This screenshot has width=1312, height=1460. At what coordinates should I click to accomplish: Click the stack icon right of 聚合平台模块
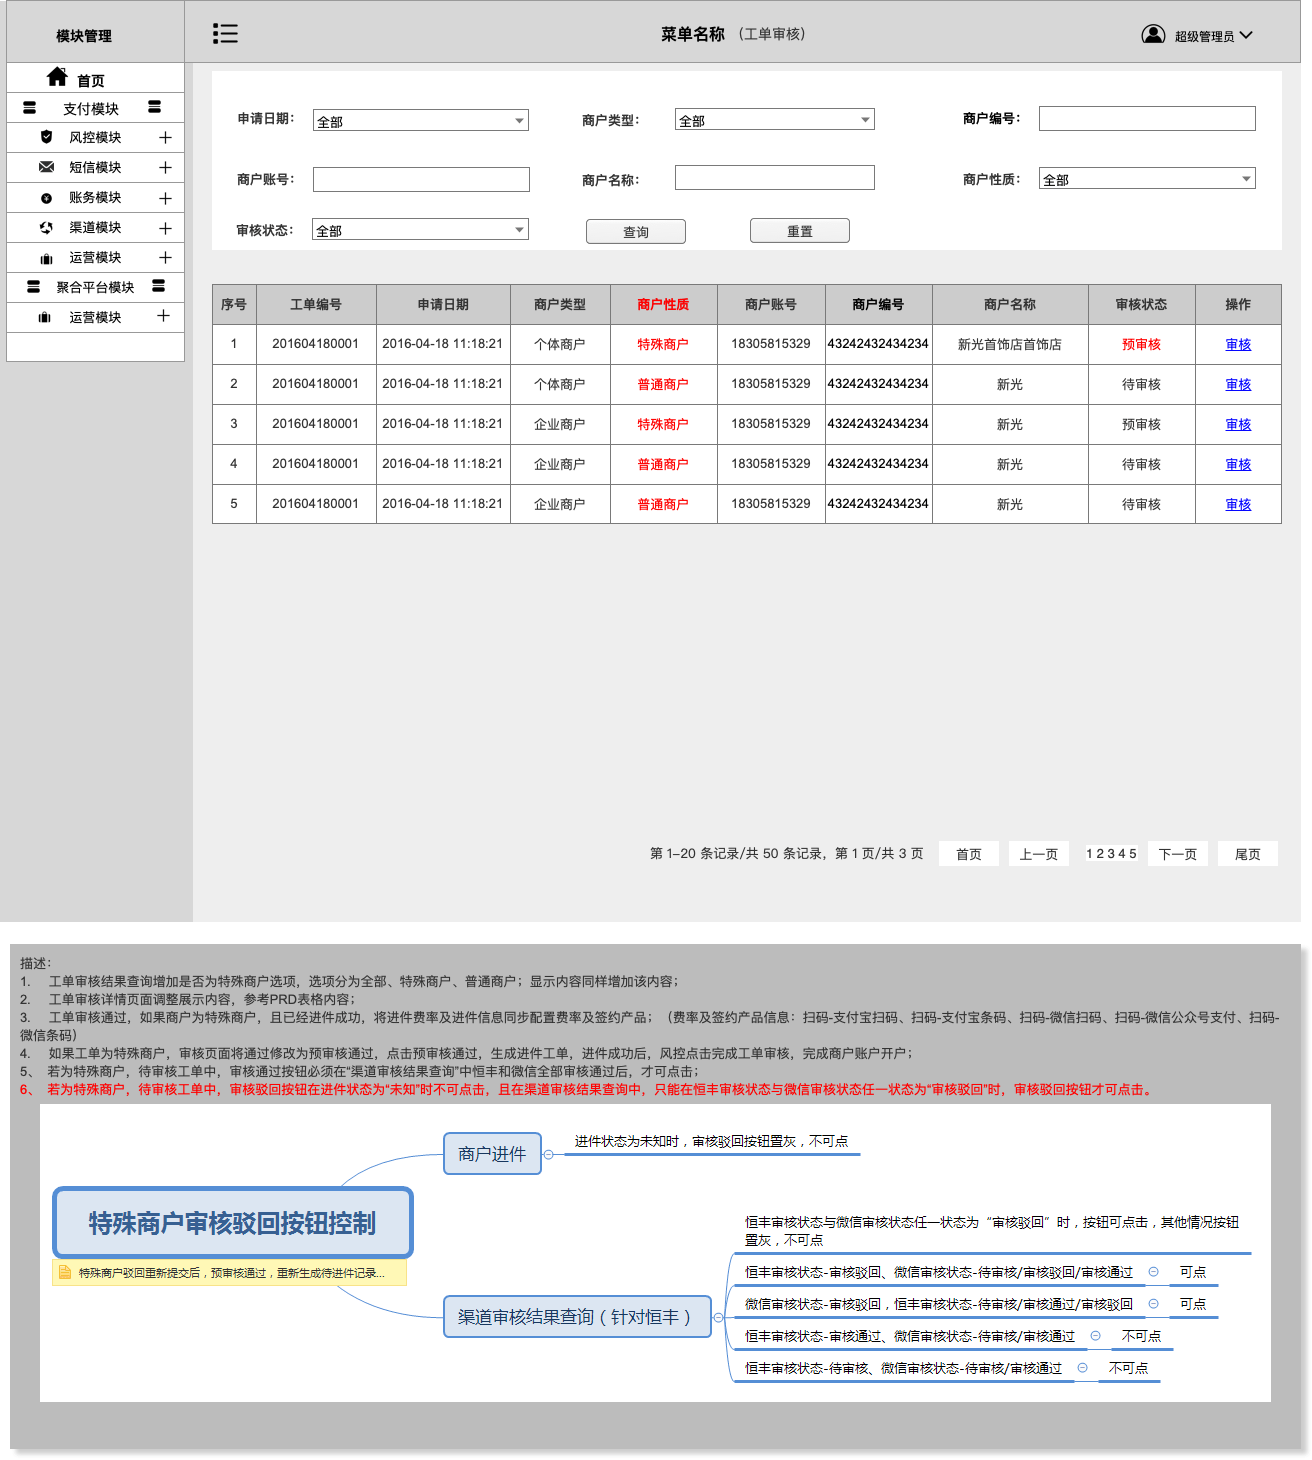[x=158, y=286]
